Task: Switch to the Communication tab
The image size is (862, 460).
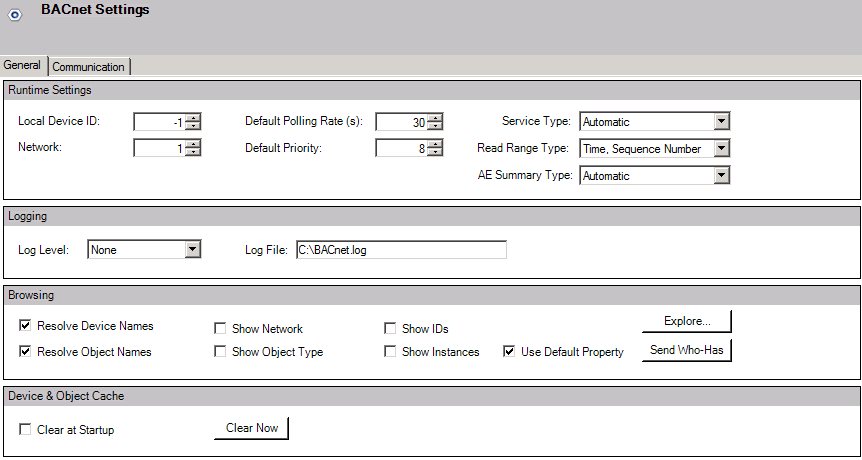Action: tap(89, 67)
